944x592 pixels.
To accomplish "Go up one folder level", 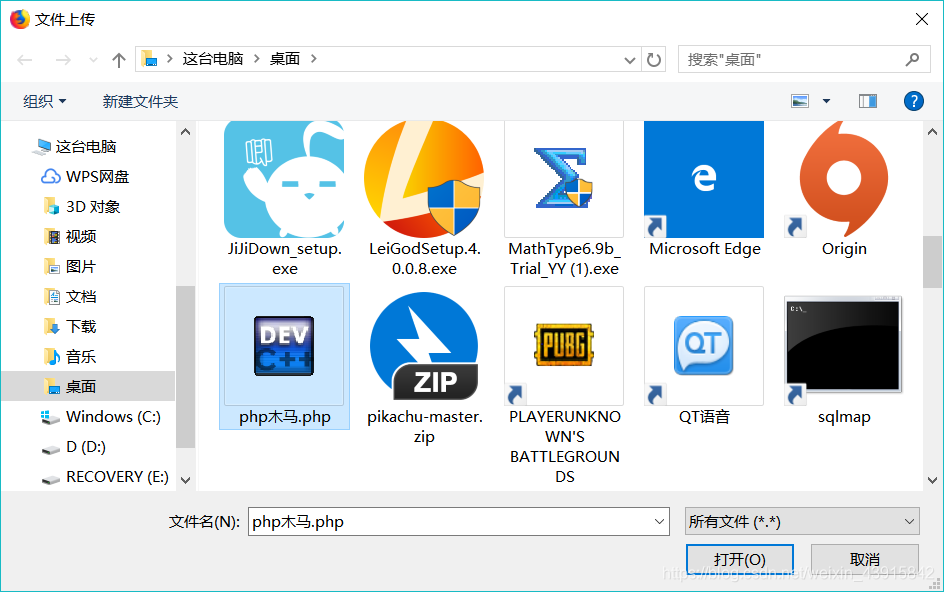I will pos(119,60).
